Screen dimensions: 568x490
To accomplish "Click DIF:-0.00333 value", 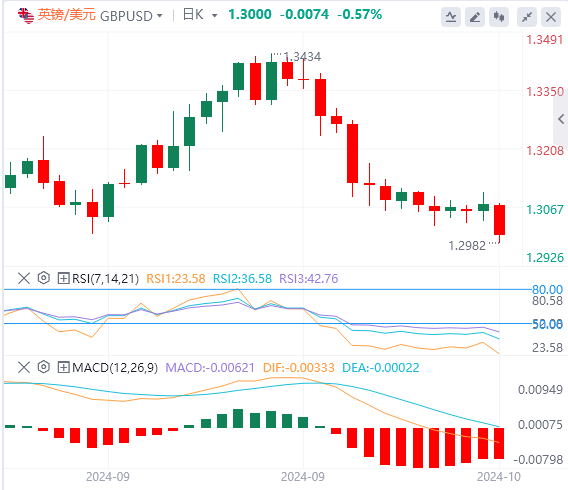I will coord(298,368).
